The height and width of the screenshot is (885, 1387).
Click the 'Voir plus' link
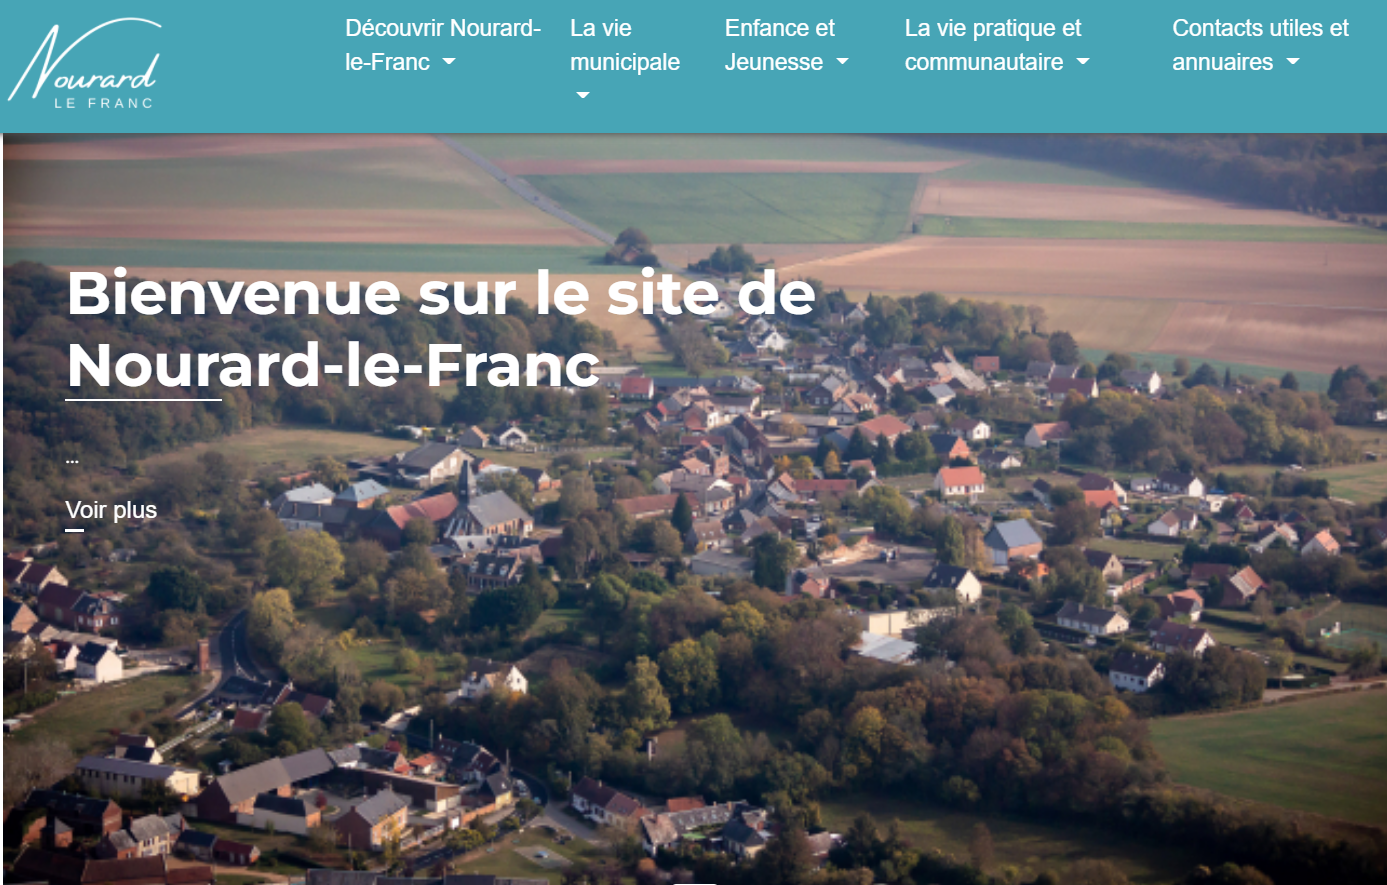pyautogui.click(x=110, y=511)
